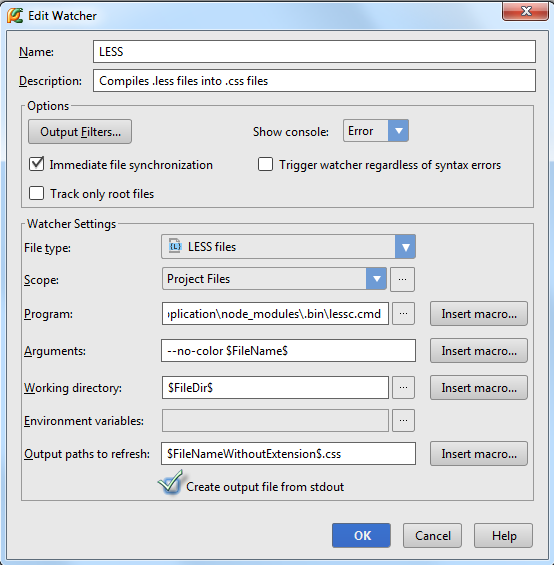Insert macro for Arguments field
This screenshot has height=565, width=554.
click(479, 351)
